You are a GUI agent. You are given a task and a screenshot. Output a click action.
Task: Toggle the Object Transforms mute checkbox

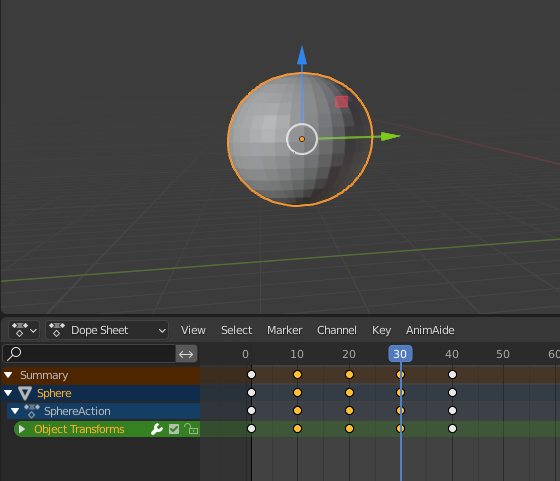(x=174, y=429)
